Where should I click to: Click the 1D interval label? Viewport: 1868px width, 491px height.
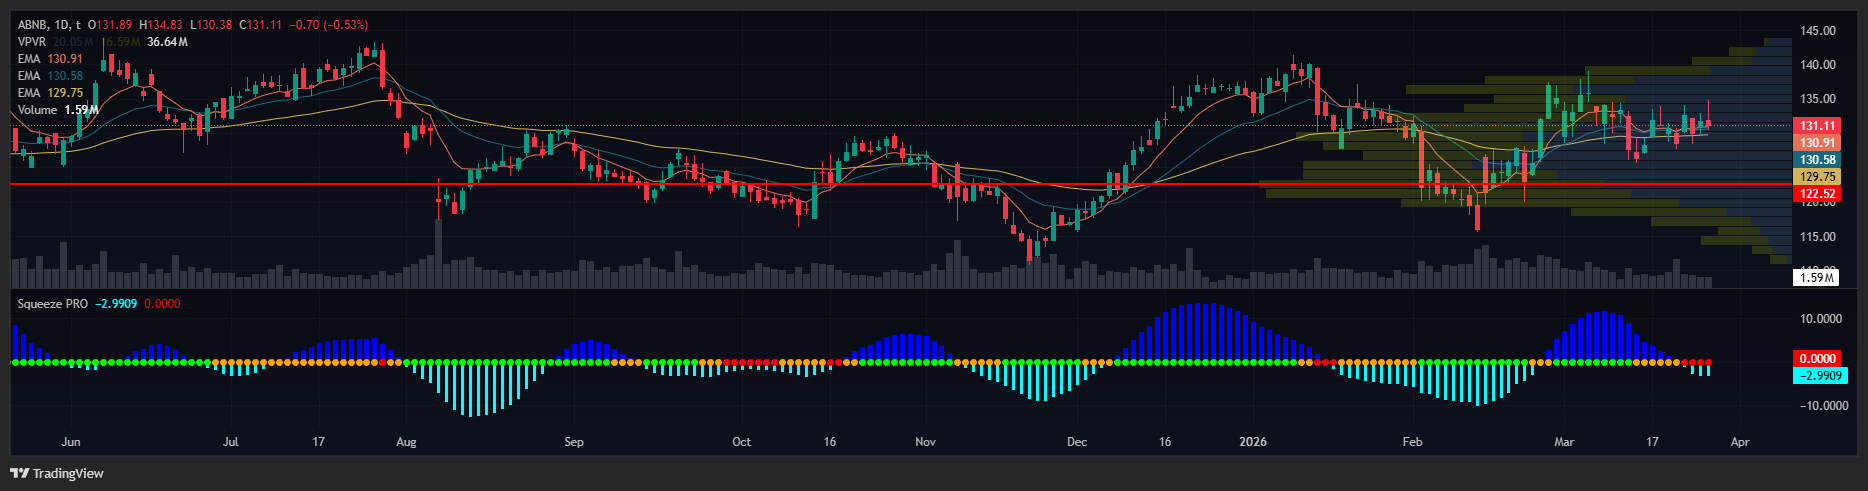click(63, 25)
